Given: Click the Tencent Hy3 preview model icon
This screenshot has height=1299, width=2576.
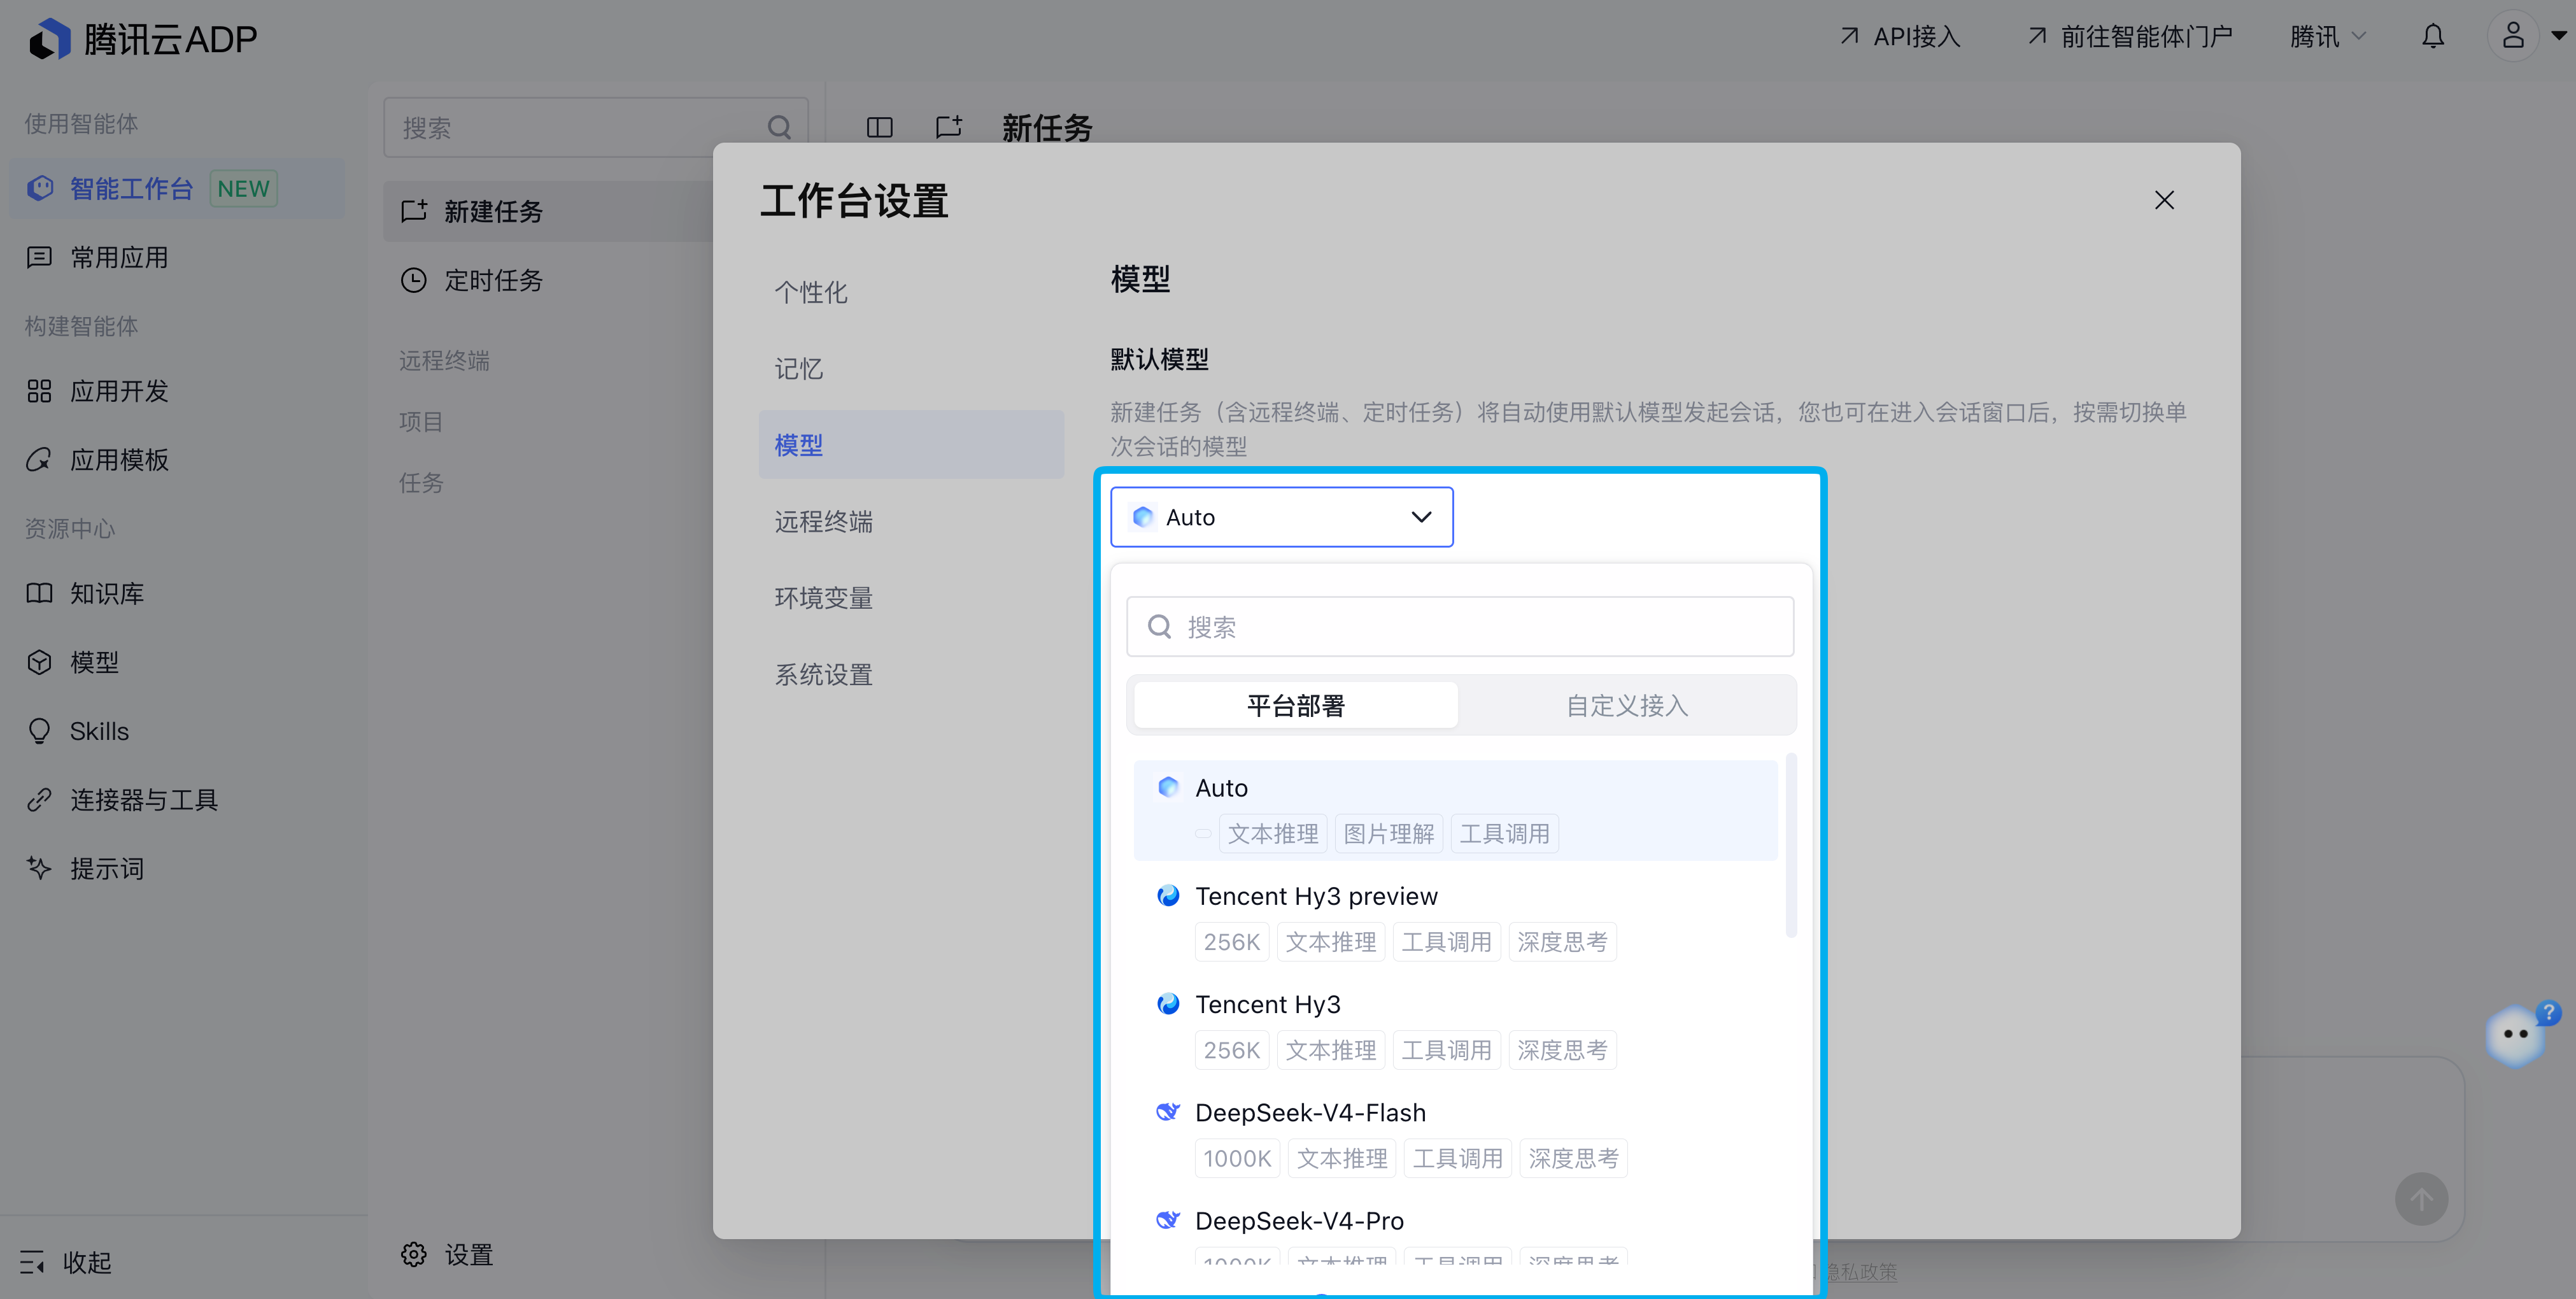Looking at the screenshot, I should tap(1167, 895).
